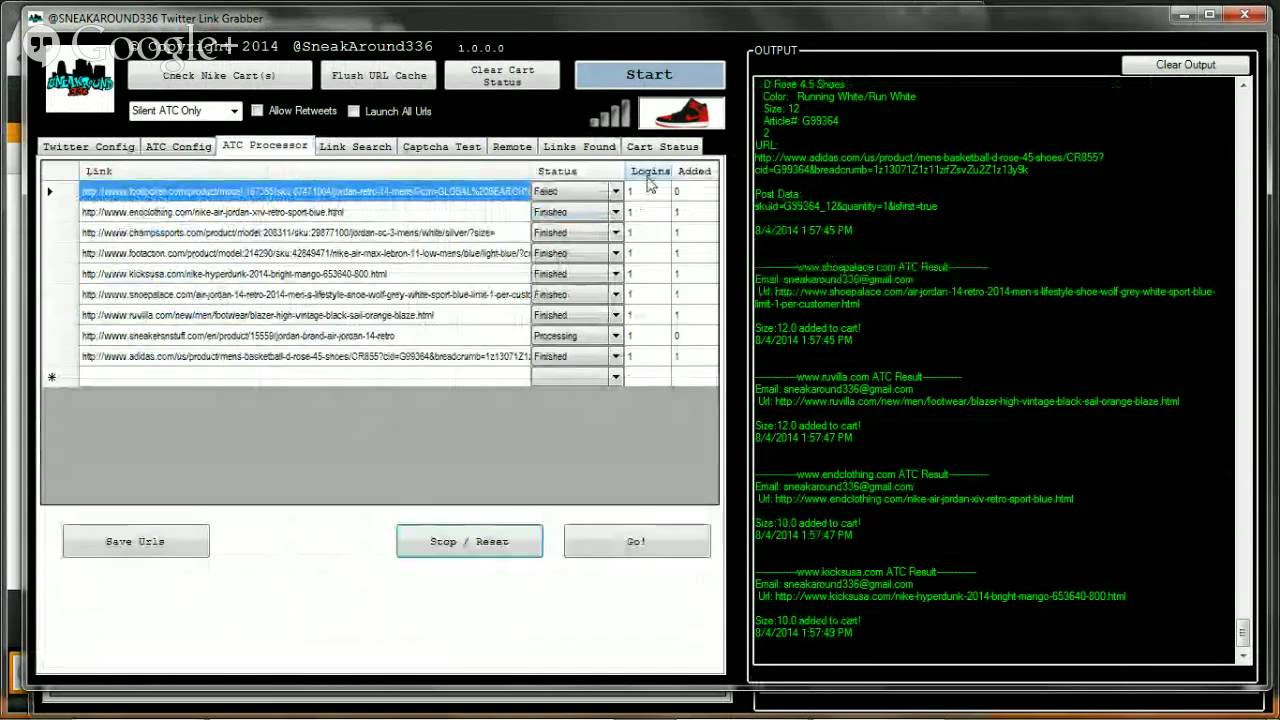Viewport: 1280px width, 720px height.
Task: Hit the blue Start button
Action: (650, 75)
